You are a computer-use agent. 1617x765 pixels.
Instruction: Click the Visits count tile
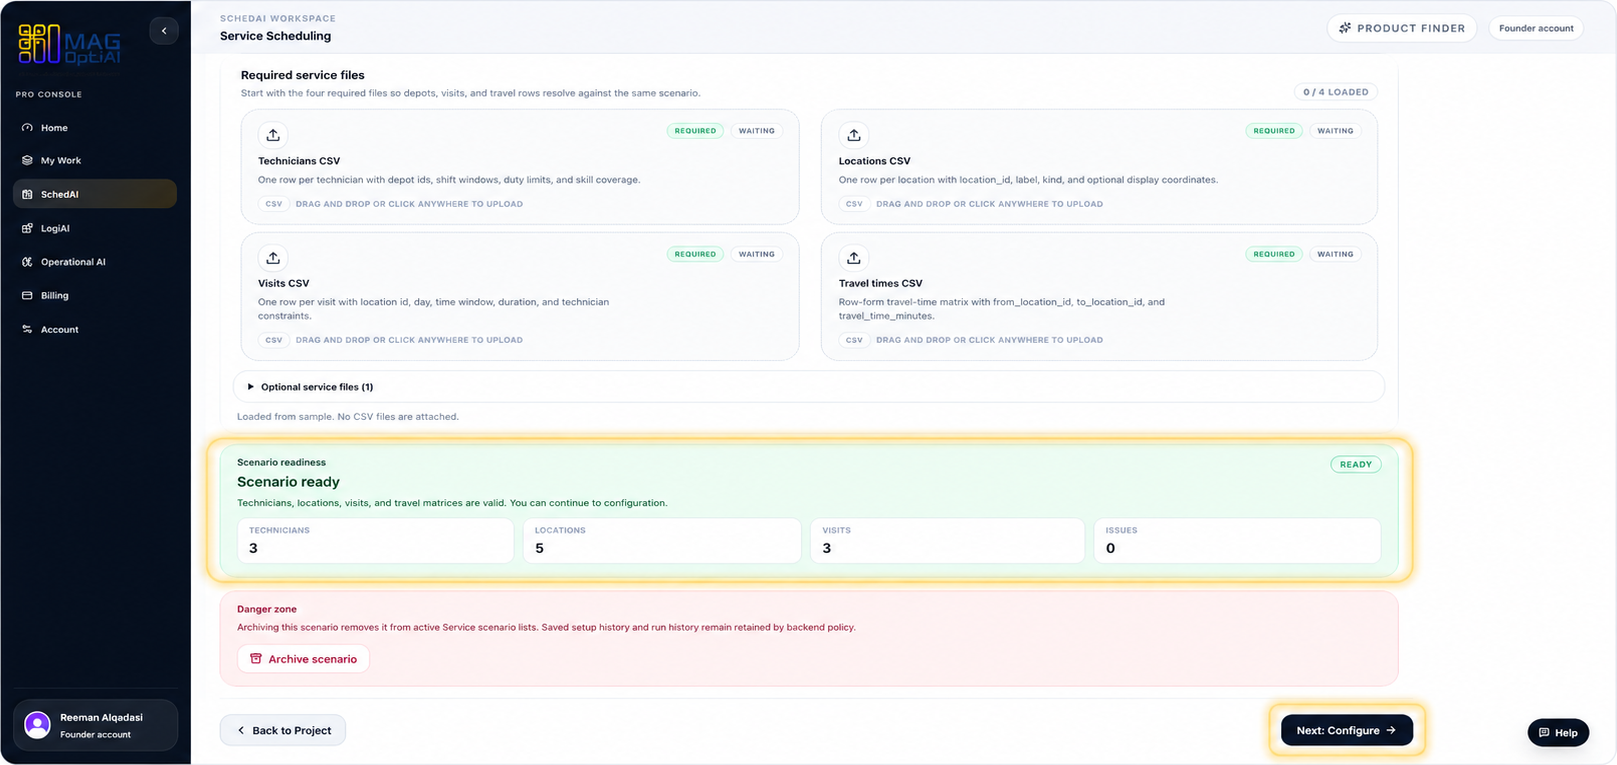pos(947,540)
